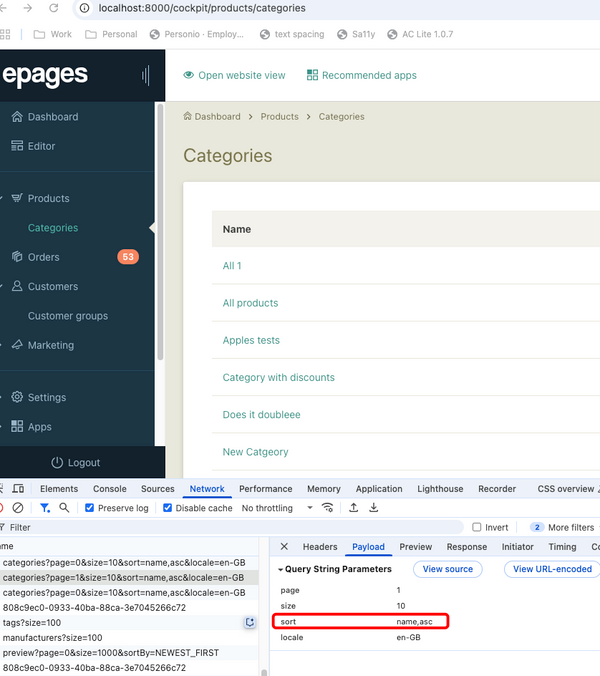The height and width of the screenshot is (676, 600).
Task: Check the Invert filter checkbox
Action: point(476,527)
